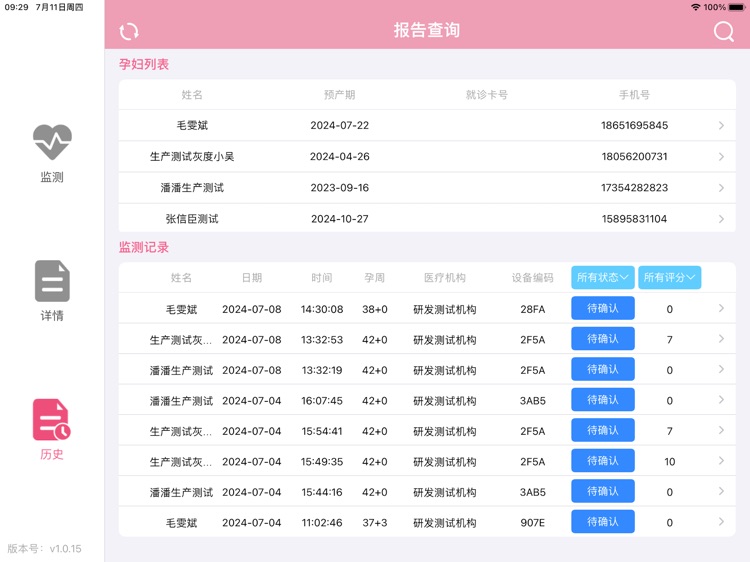The image size is (750, 562).
Task: Click 待确认 button for 11:02:46 record
Action: pos(603,522)
